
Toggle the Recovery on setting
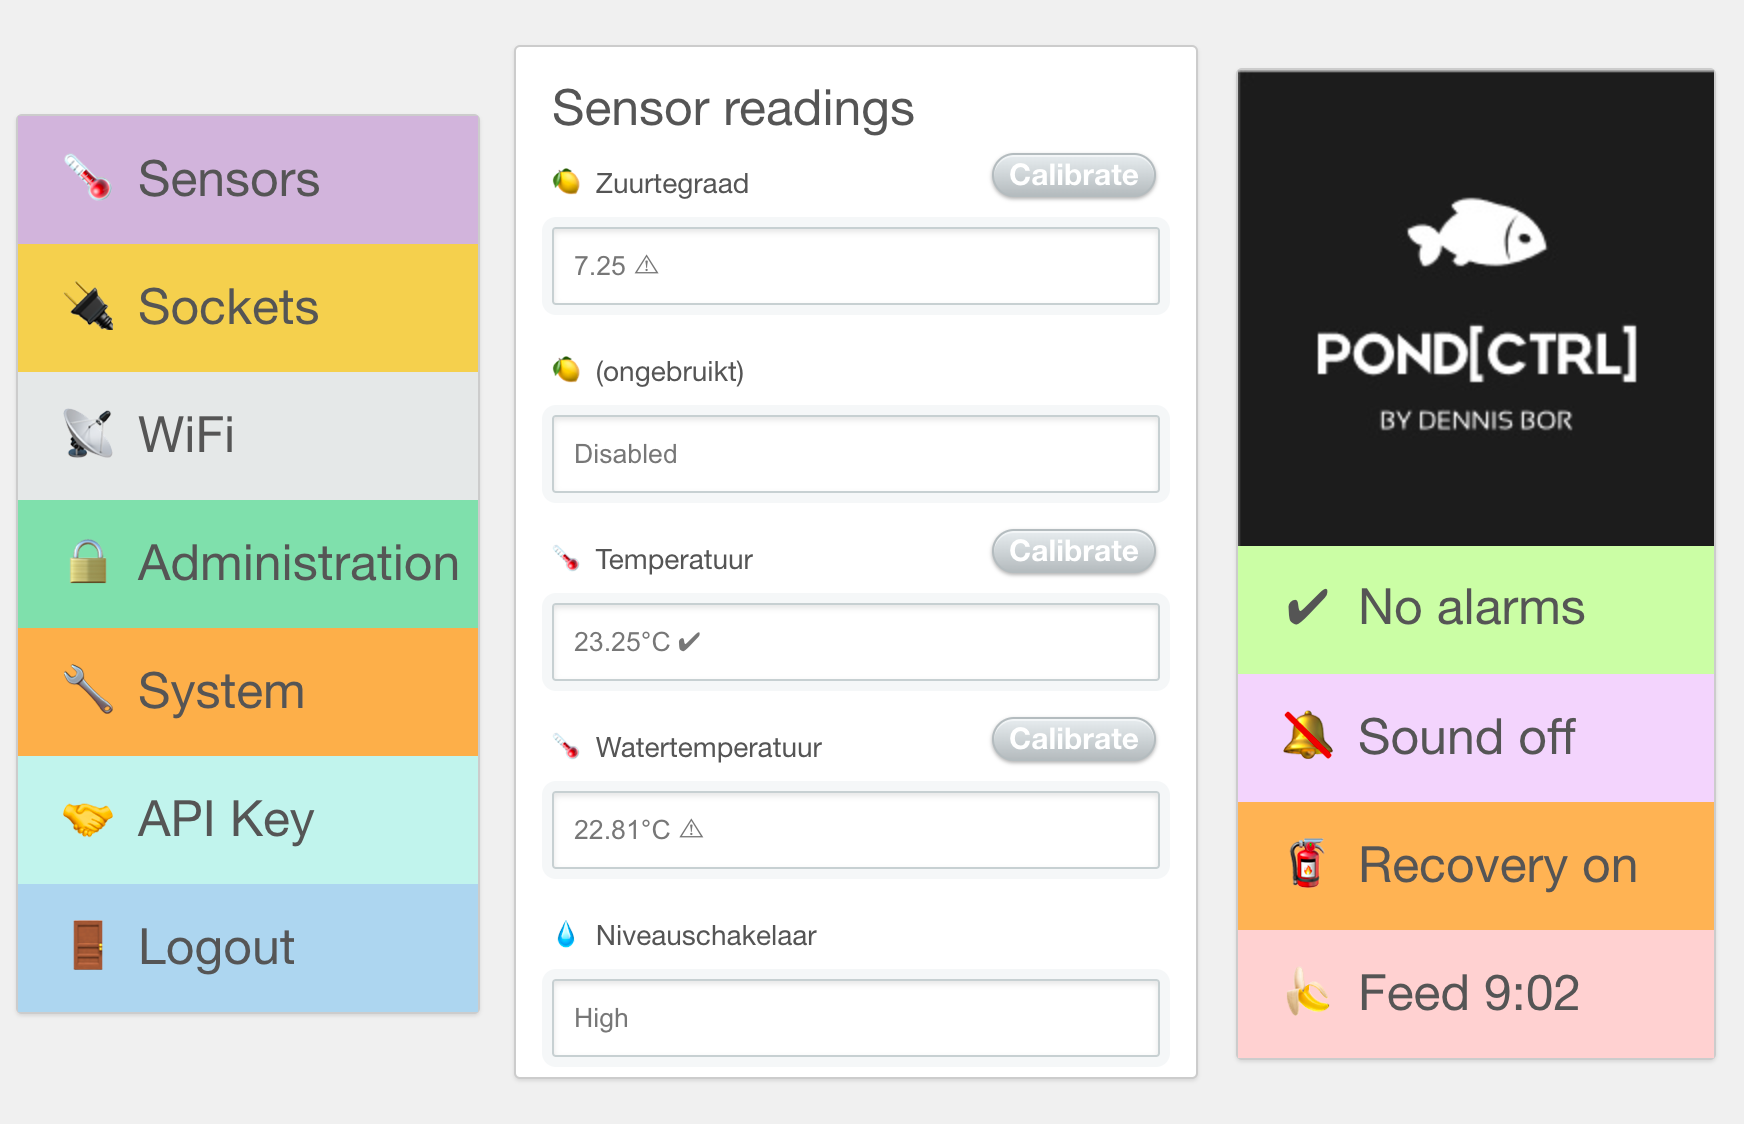coord(1475,866)
